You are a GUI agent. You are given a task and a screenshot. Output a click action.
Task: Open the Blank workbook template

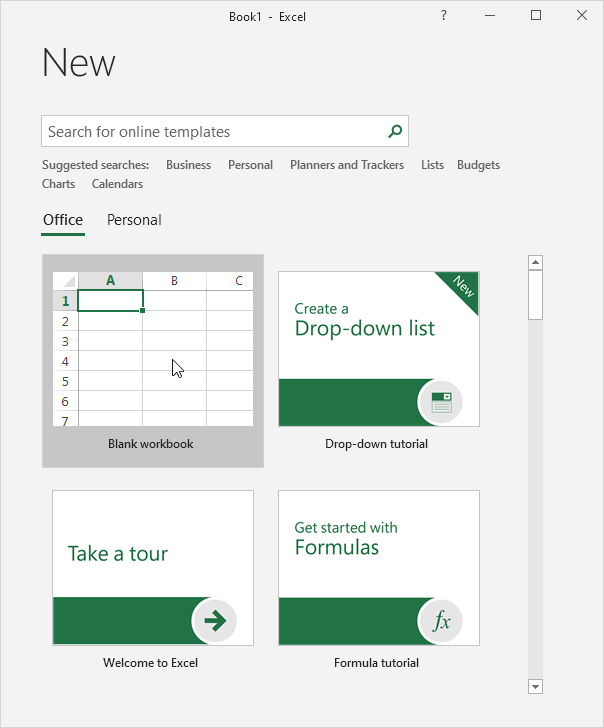click(152, 360)
